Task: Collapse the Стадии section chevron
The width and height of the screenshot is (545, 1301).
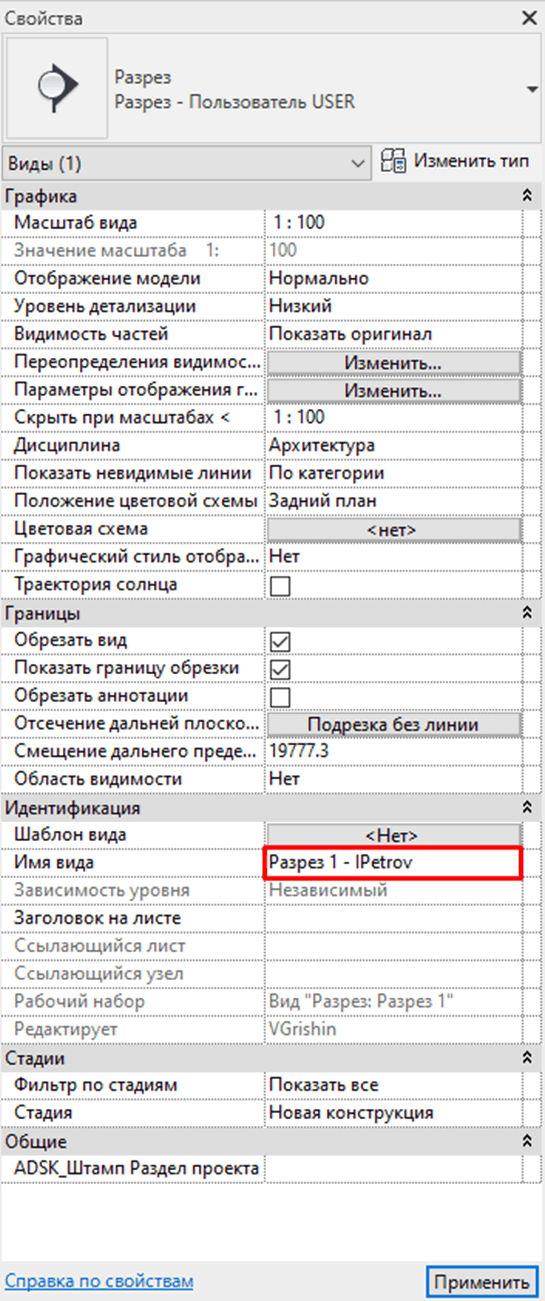Action: coord(528,1057)
